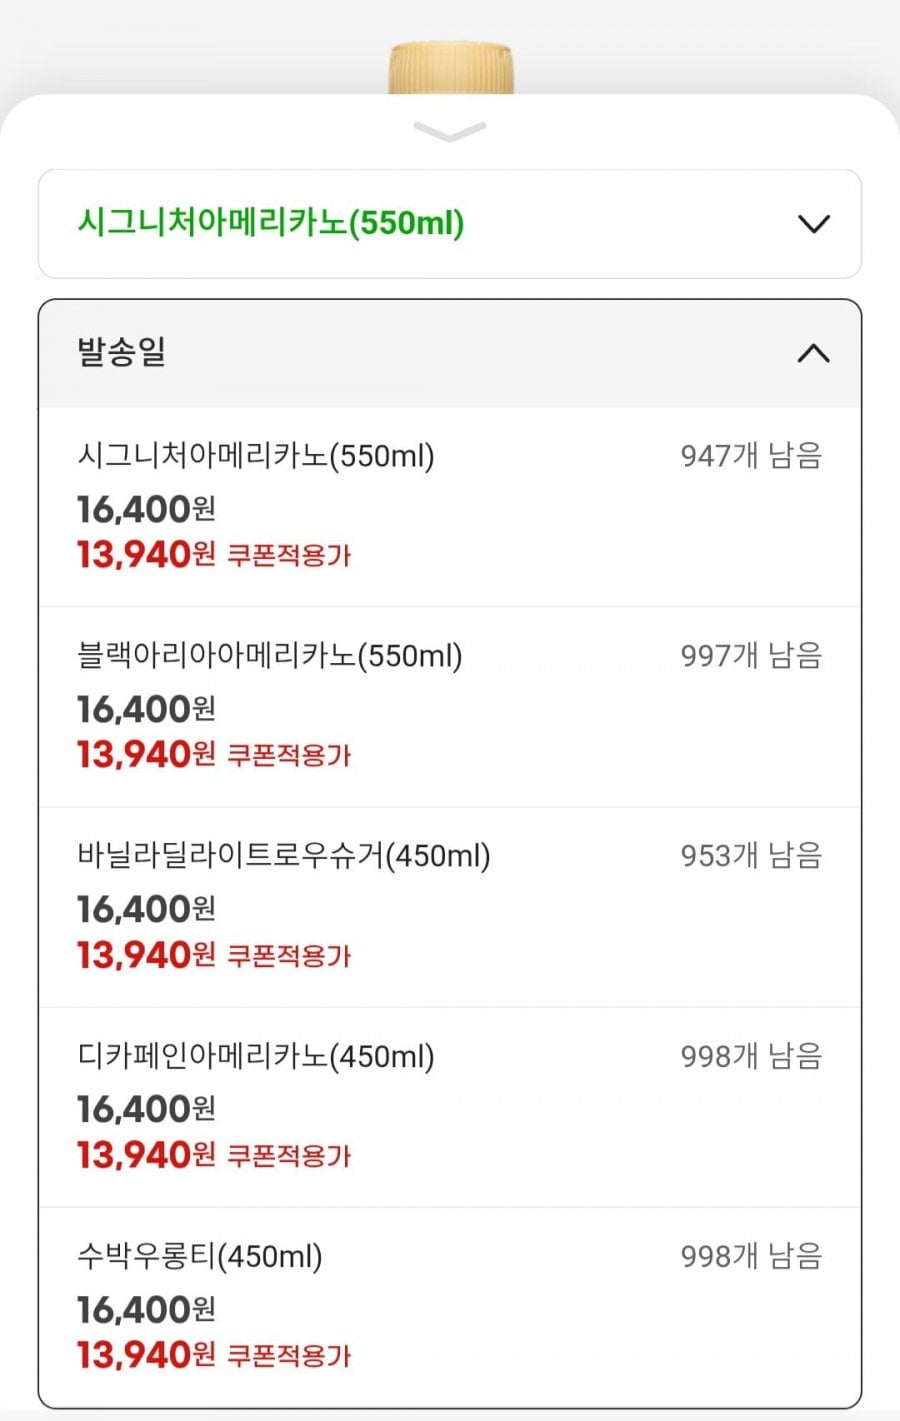Click the up chevron in 발송일 header

(x=813, y=353)
